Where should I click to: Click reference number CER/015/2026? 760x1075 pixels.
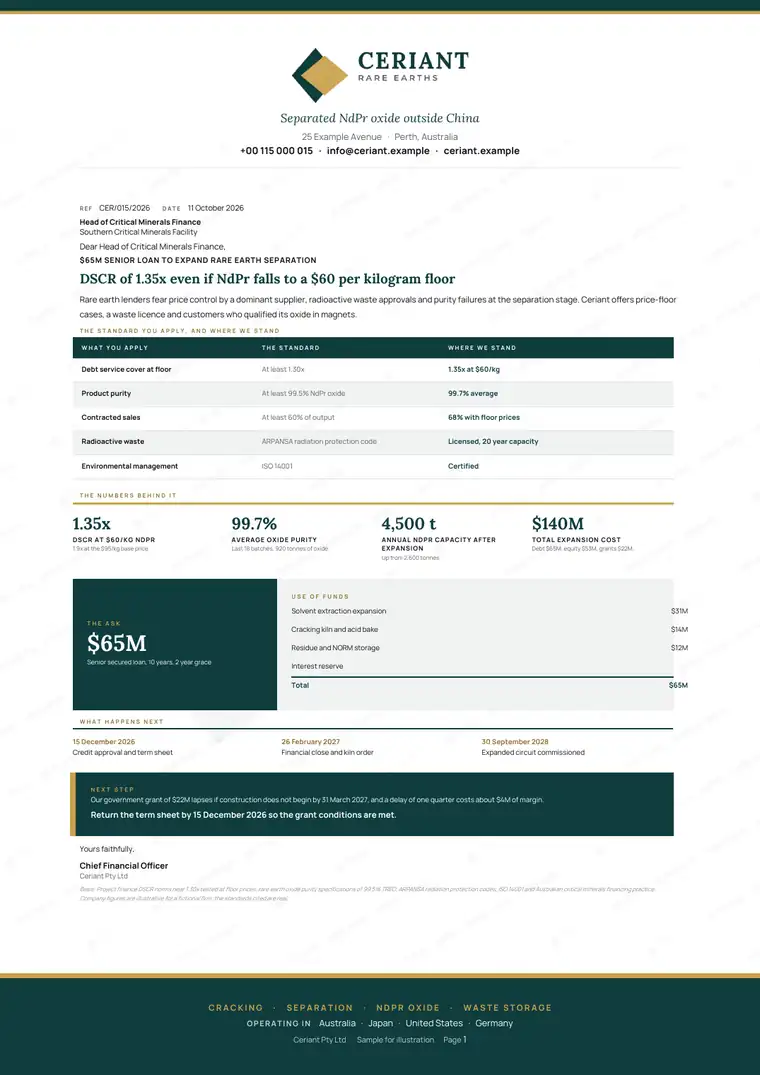pyautogui.click(x=124, y=208)
